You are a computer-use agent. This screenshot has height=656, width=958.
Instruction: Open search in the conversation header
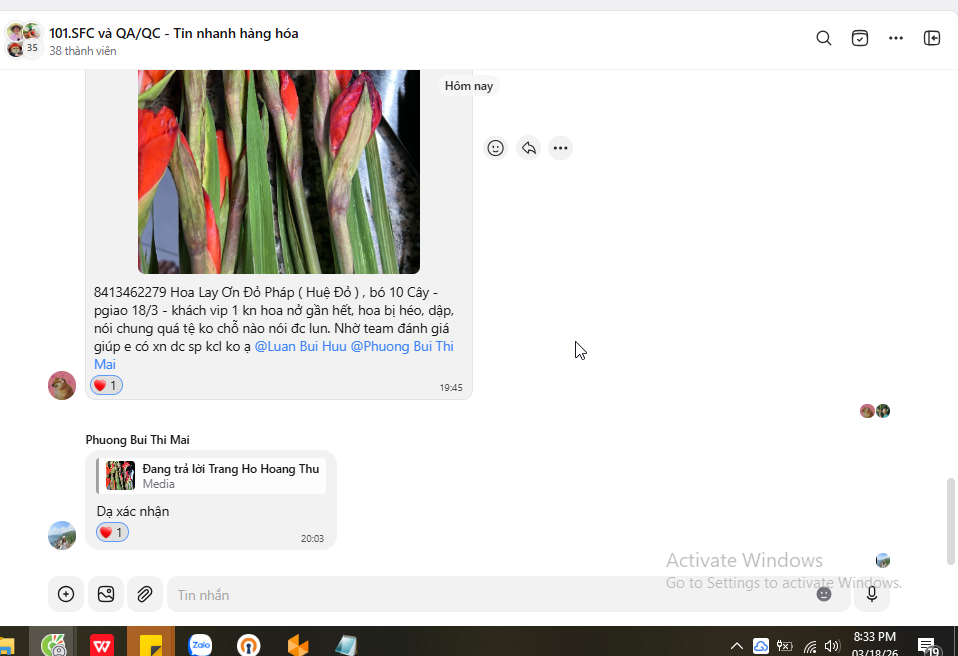pyautogui.click(x=824, y=38)
